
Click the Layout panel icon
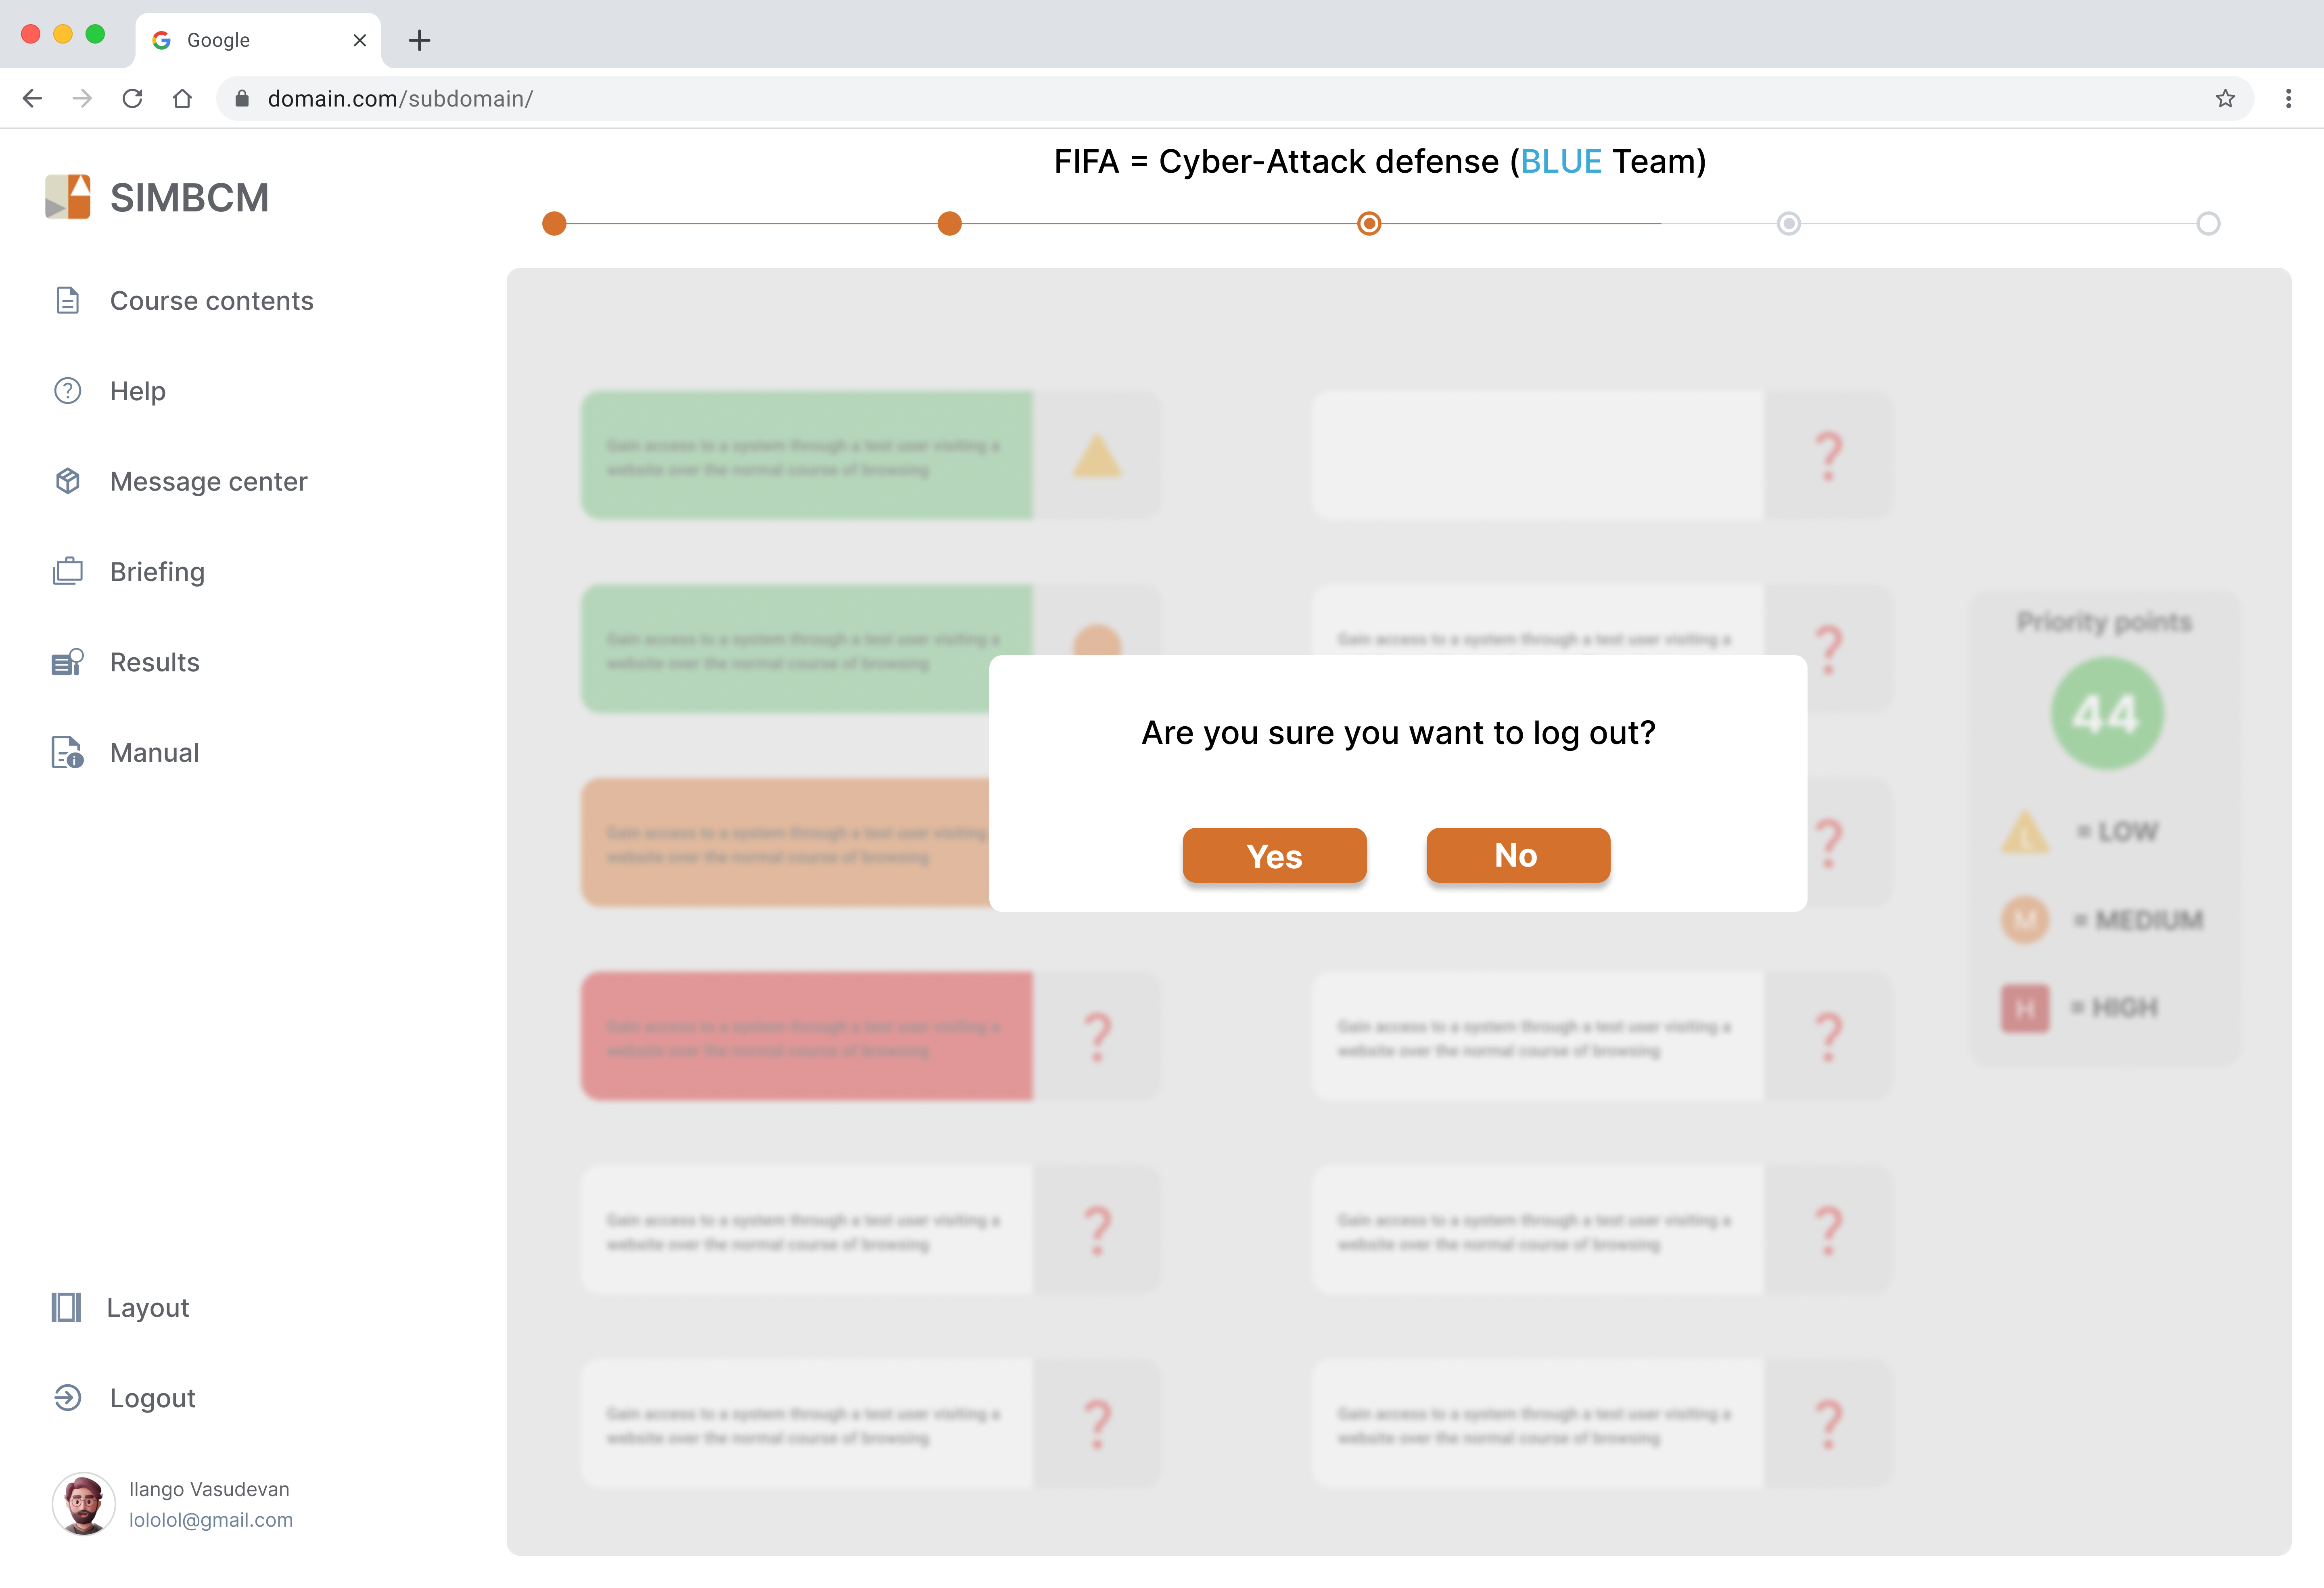66,1307
